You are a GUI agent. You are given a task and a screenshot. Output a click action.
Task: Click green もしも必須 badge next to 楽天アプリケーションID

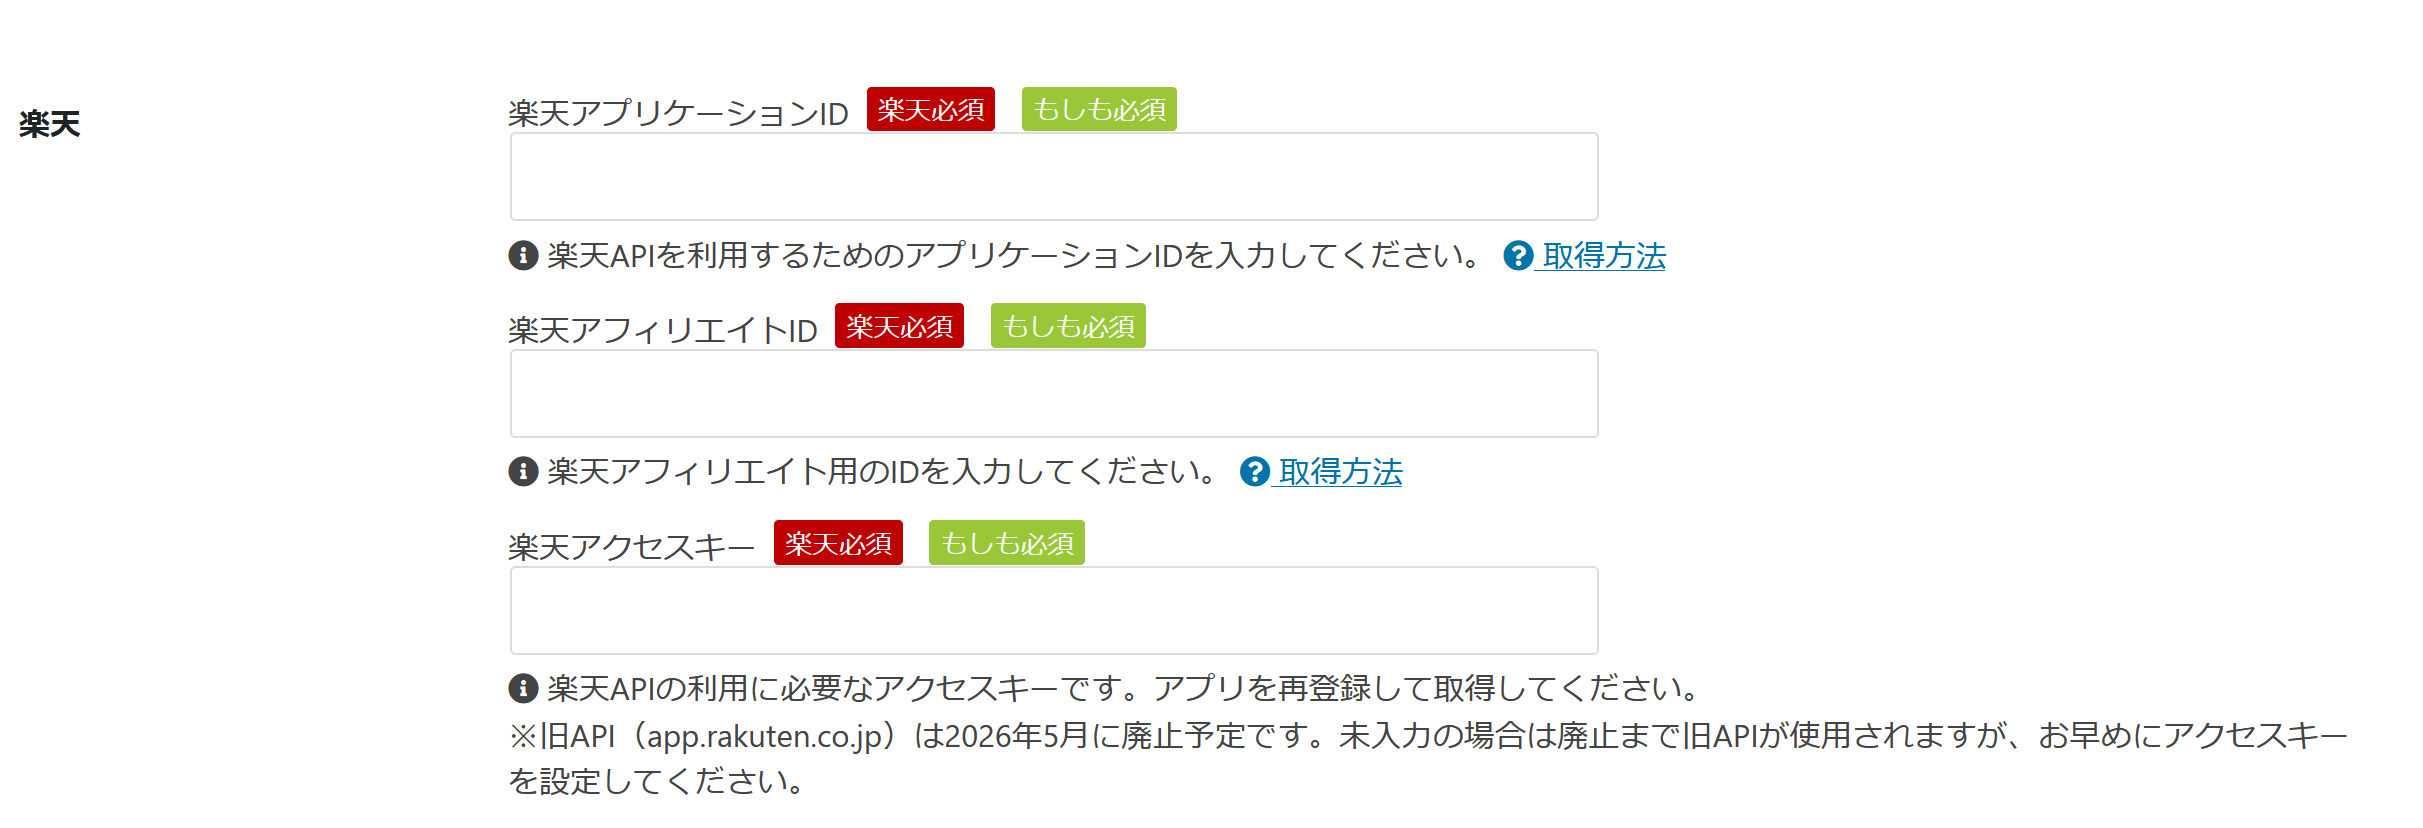pos(1099,109)
